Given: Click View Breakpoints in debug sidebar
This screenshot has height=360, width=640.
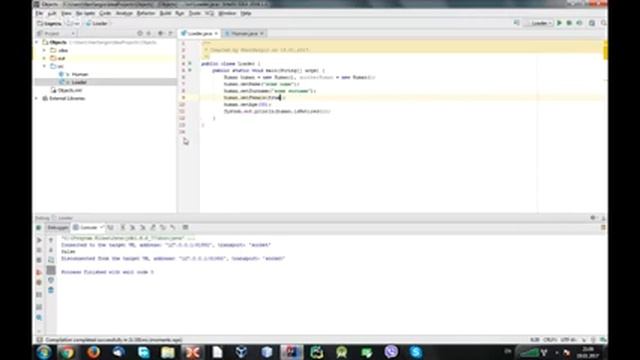Looking at the screenshot, I should 39,272.
